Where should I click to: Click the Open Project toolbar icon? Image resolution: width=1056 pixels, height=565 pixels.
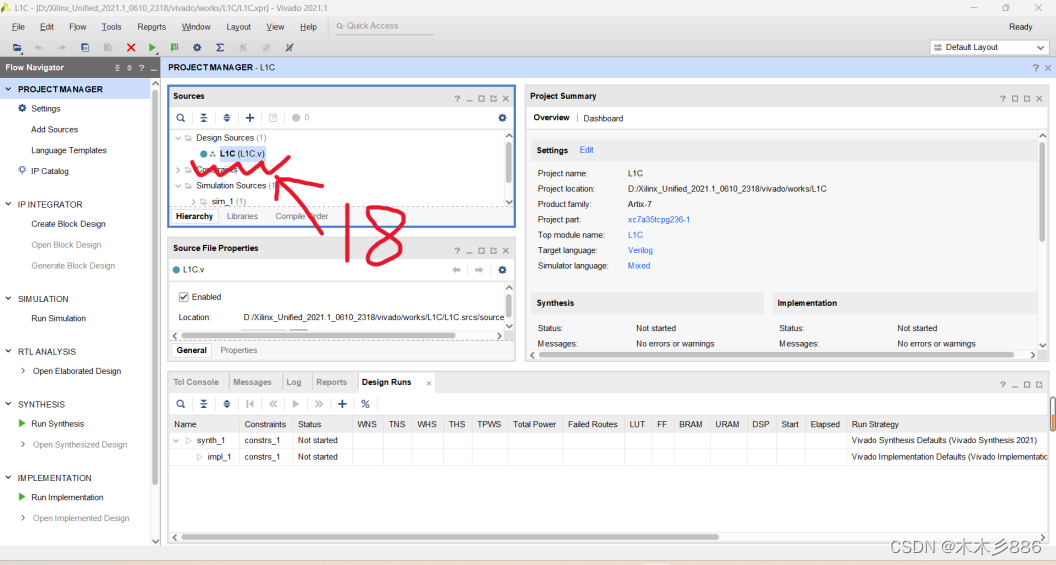click(x=17, y=47)
